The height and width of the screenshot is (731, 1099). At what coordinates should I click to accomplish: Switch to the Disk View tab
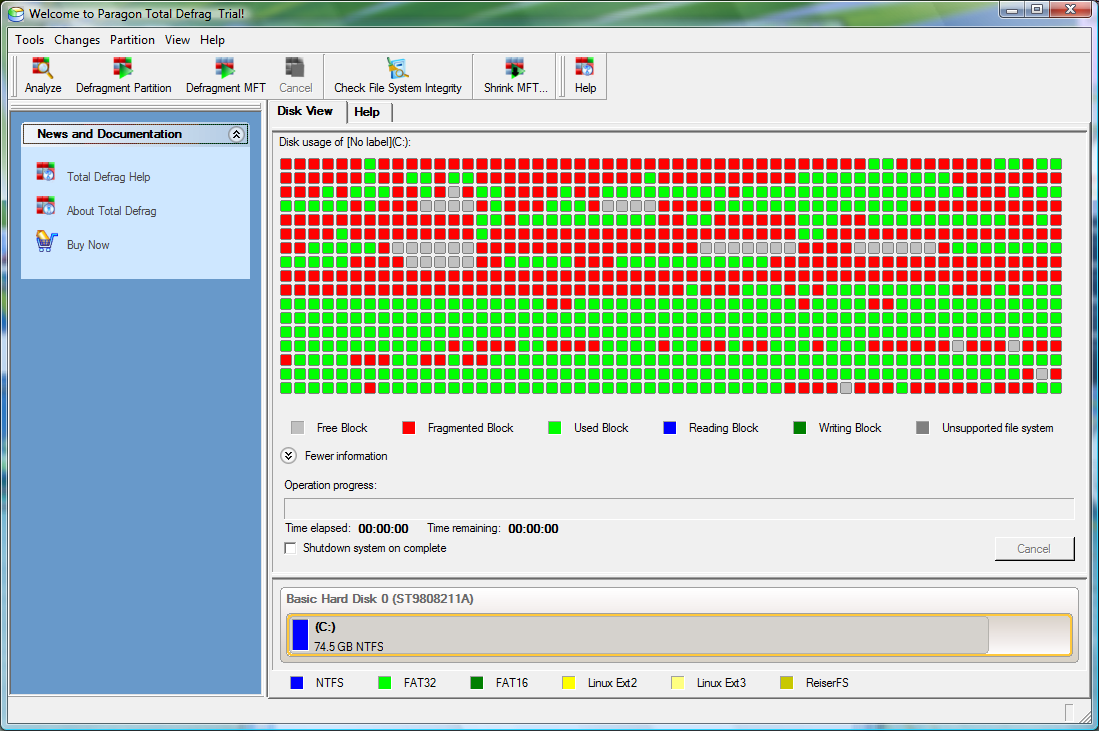pyautogui.click(x=305, y=111)
